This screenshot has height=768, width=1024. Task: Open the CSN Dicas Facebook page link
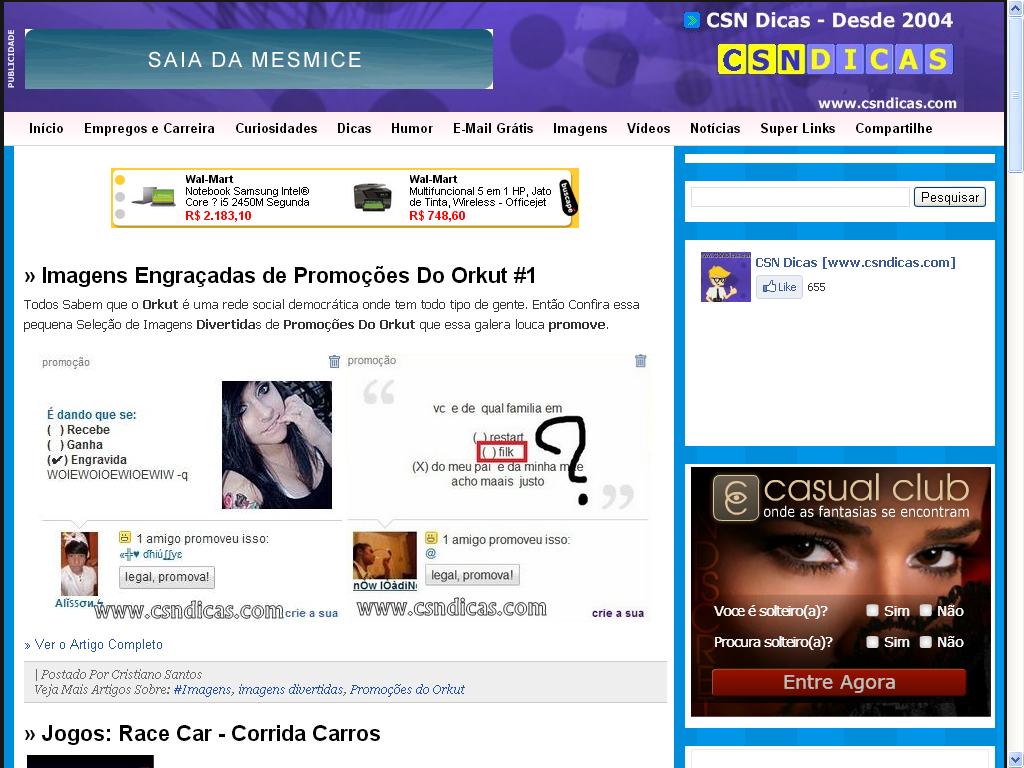coord(855,263)
